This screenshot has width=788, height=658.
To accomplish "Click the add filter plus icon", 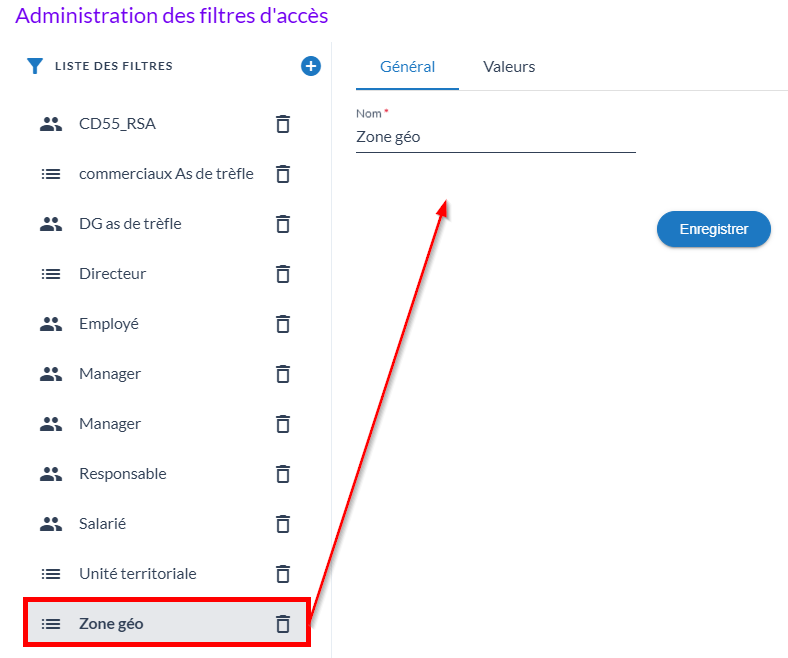I will (311, 66).
